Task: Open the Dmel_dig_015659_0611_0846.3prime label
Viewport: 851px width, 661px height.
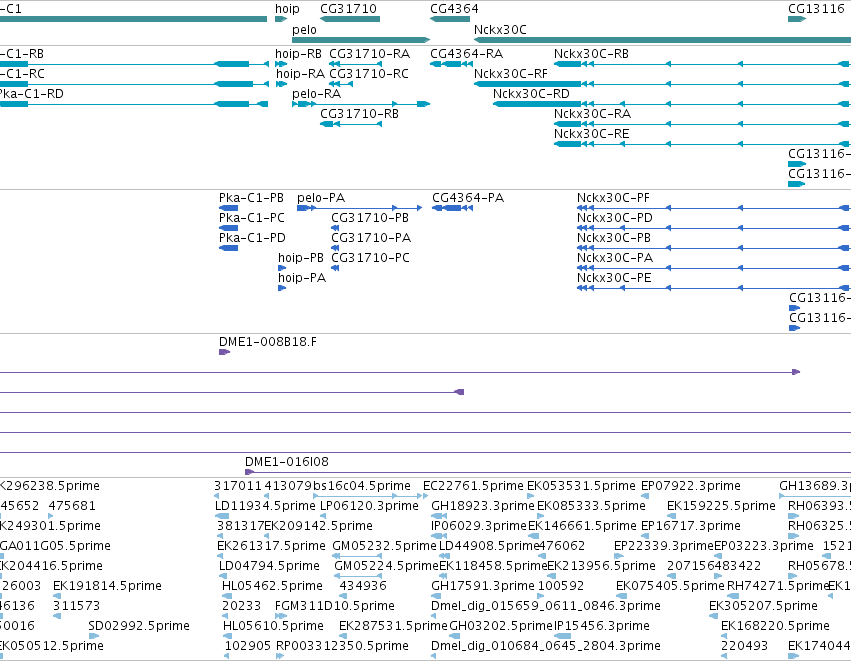Action: [x=545, y=606]
